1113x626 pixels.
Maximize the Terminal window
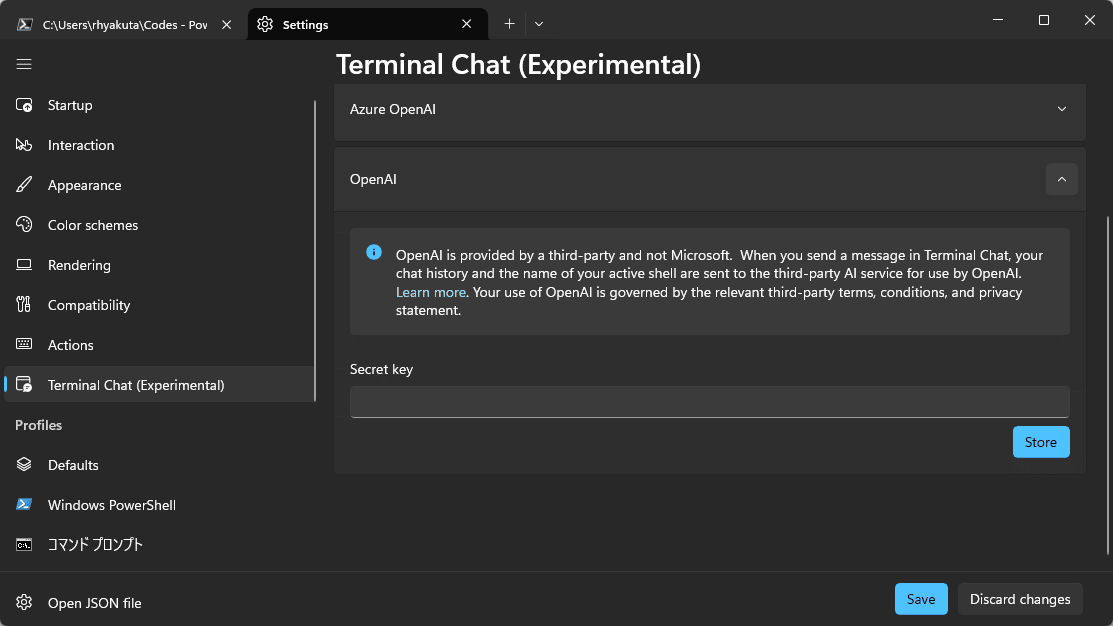pos(1043,20)
